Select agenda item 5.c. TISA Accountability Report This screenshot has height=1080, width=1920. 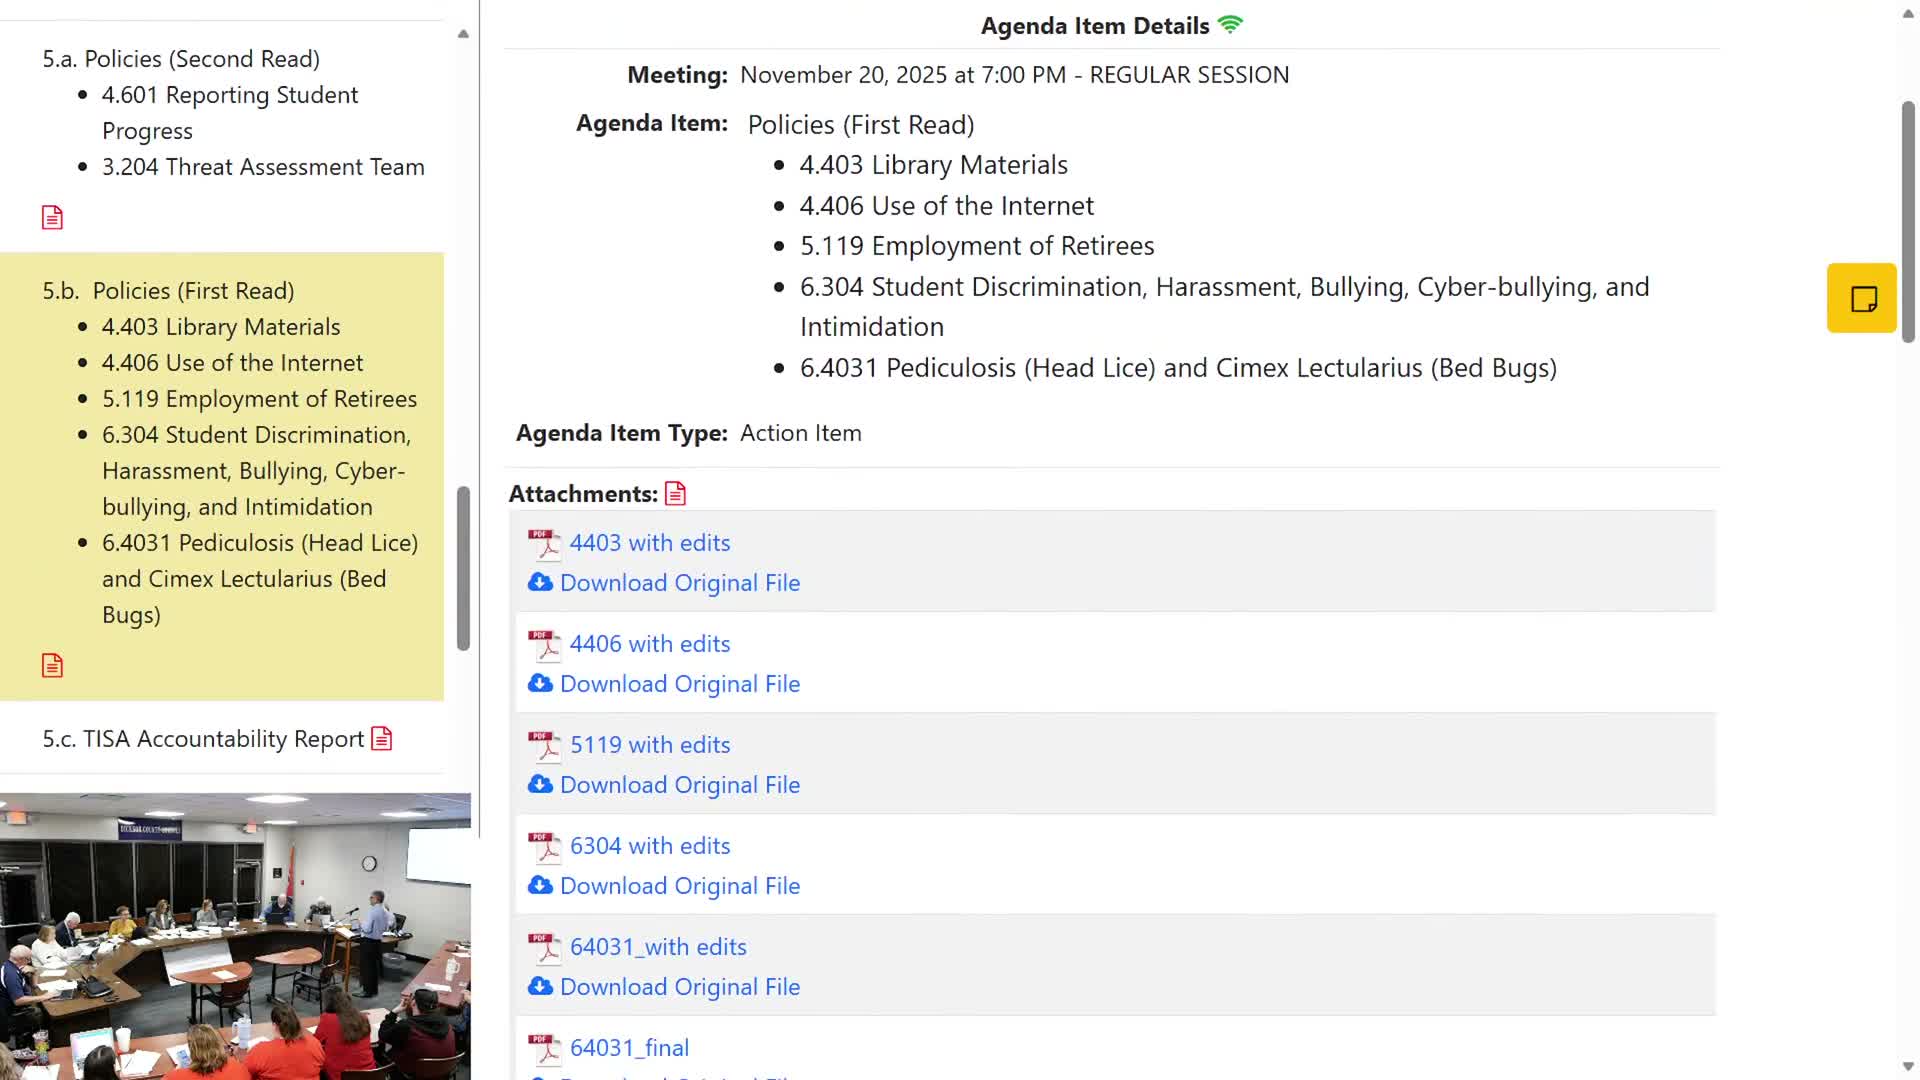(203, 739)
